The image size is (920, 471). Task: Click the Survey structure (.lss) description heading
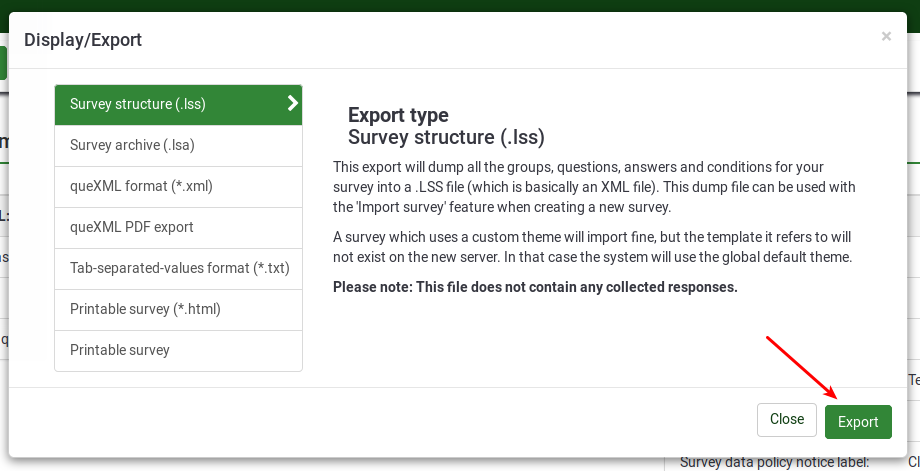(x=445, y=137)
